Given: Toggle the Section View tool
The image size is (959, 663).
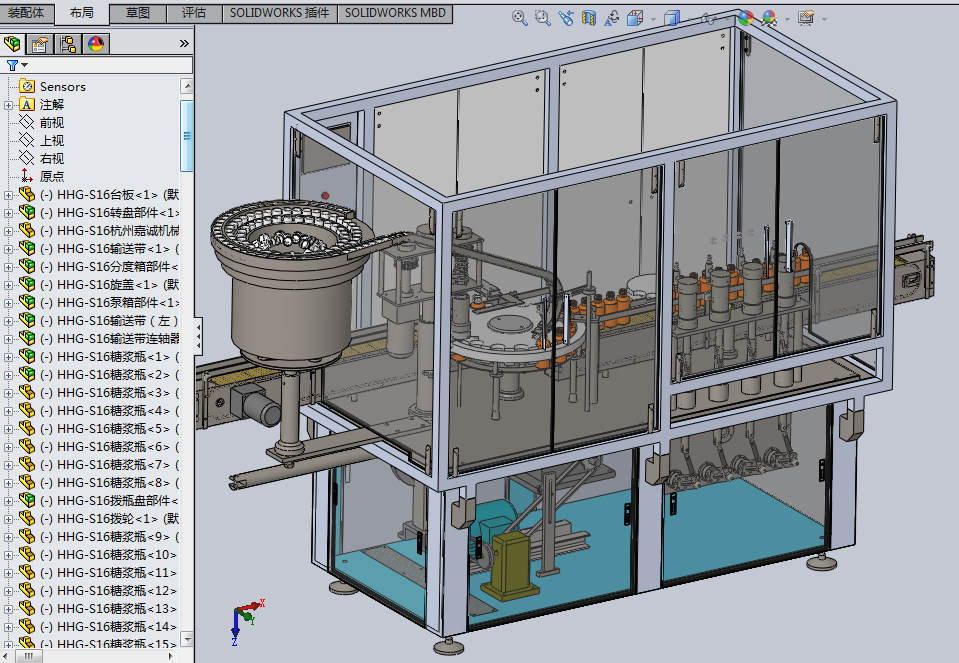Looking at the screenshot, I should [588, 18].
